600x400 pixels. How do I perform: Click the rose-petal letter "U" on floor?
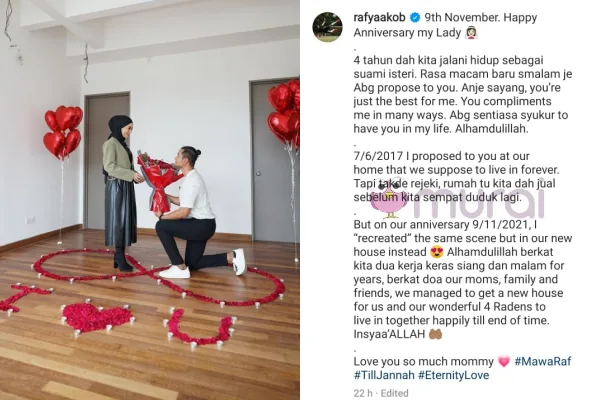[200, 327]
